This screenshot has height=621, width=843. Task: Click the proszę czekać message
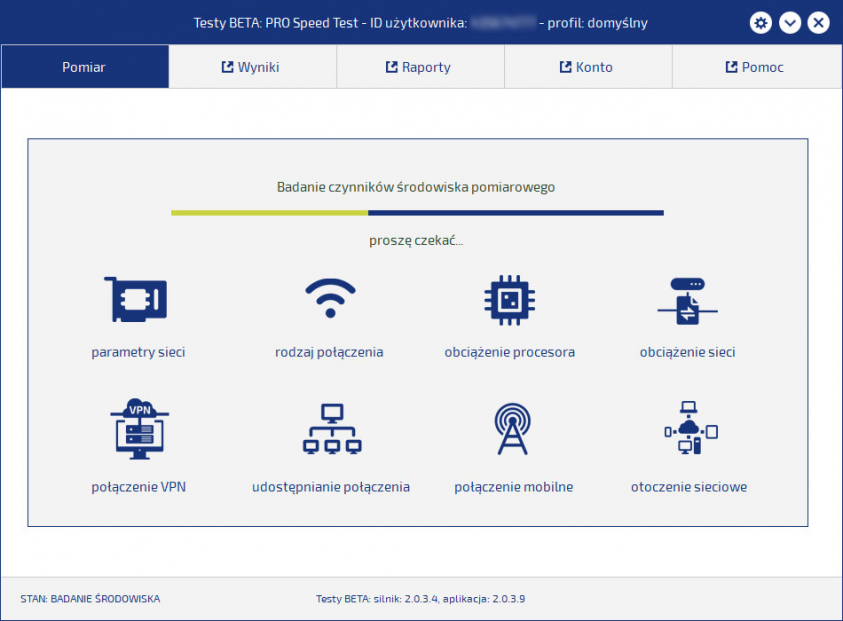click(417, 240)
